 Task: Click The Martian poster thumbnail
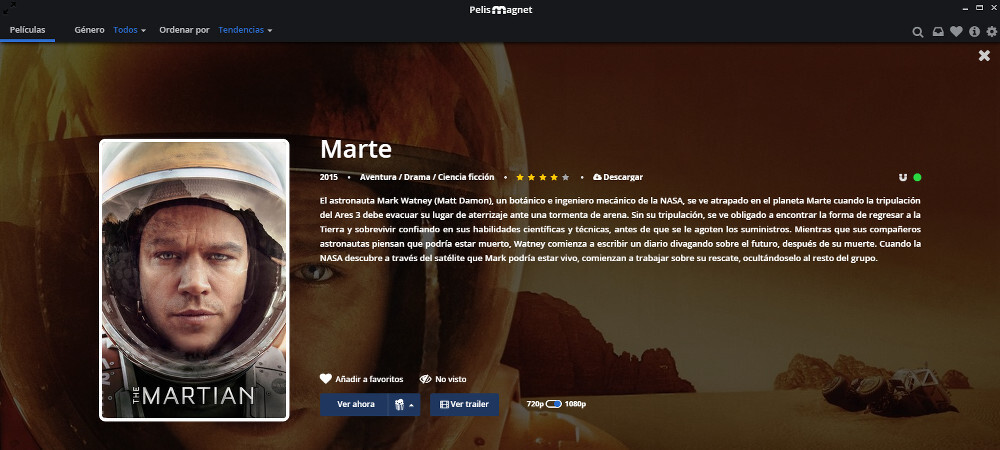(x=194, y=279)
